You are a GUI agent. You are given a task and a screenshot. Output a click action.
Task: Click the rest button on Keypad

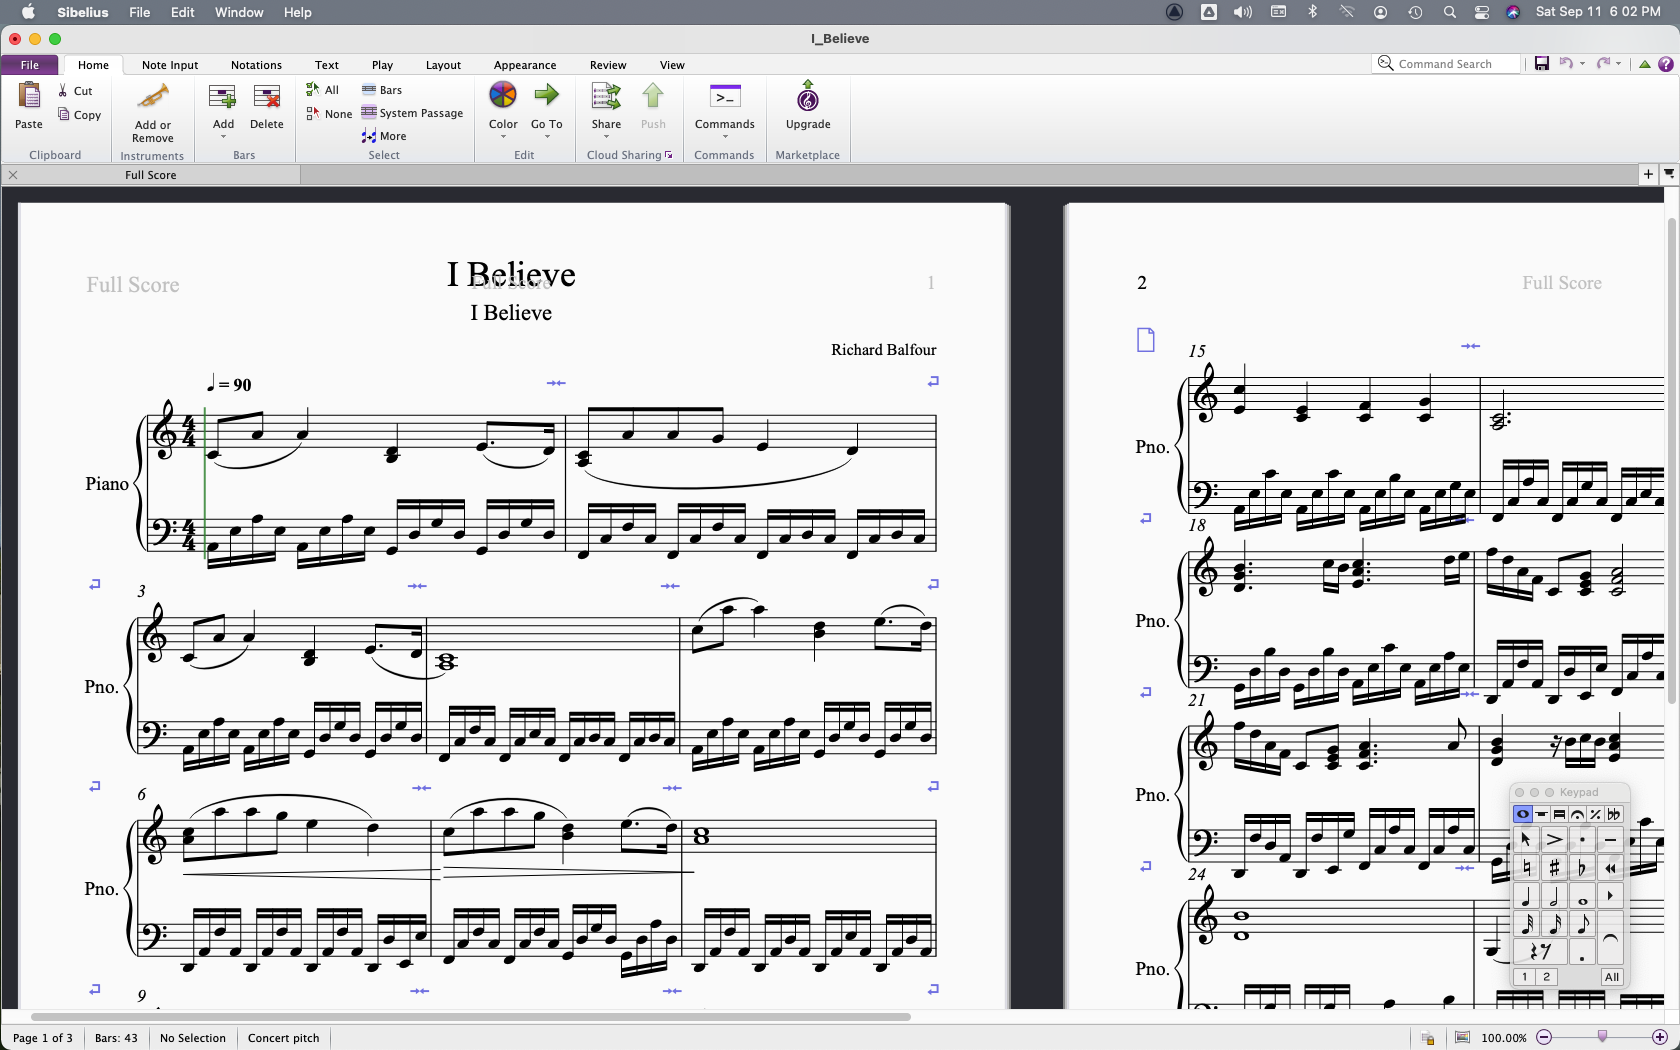pos(1540,952)
